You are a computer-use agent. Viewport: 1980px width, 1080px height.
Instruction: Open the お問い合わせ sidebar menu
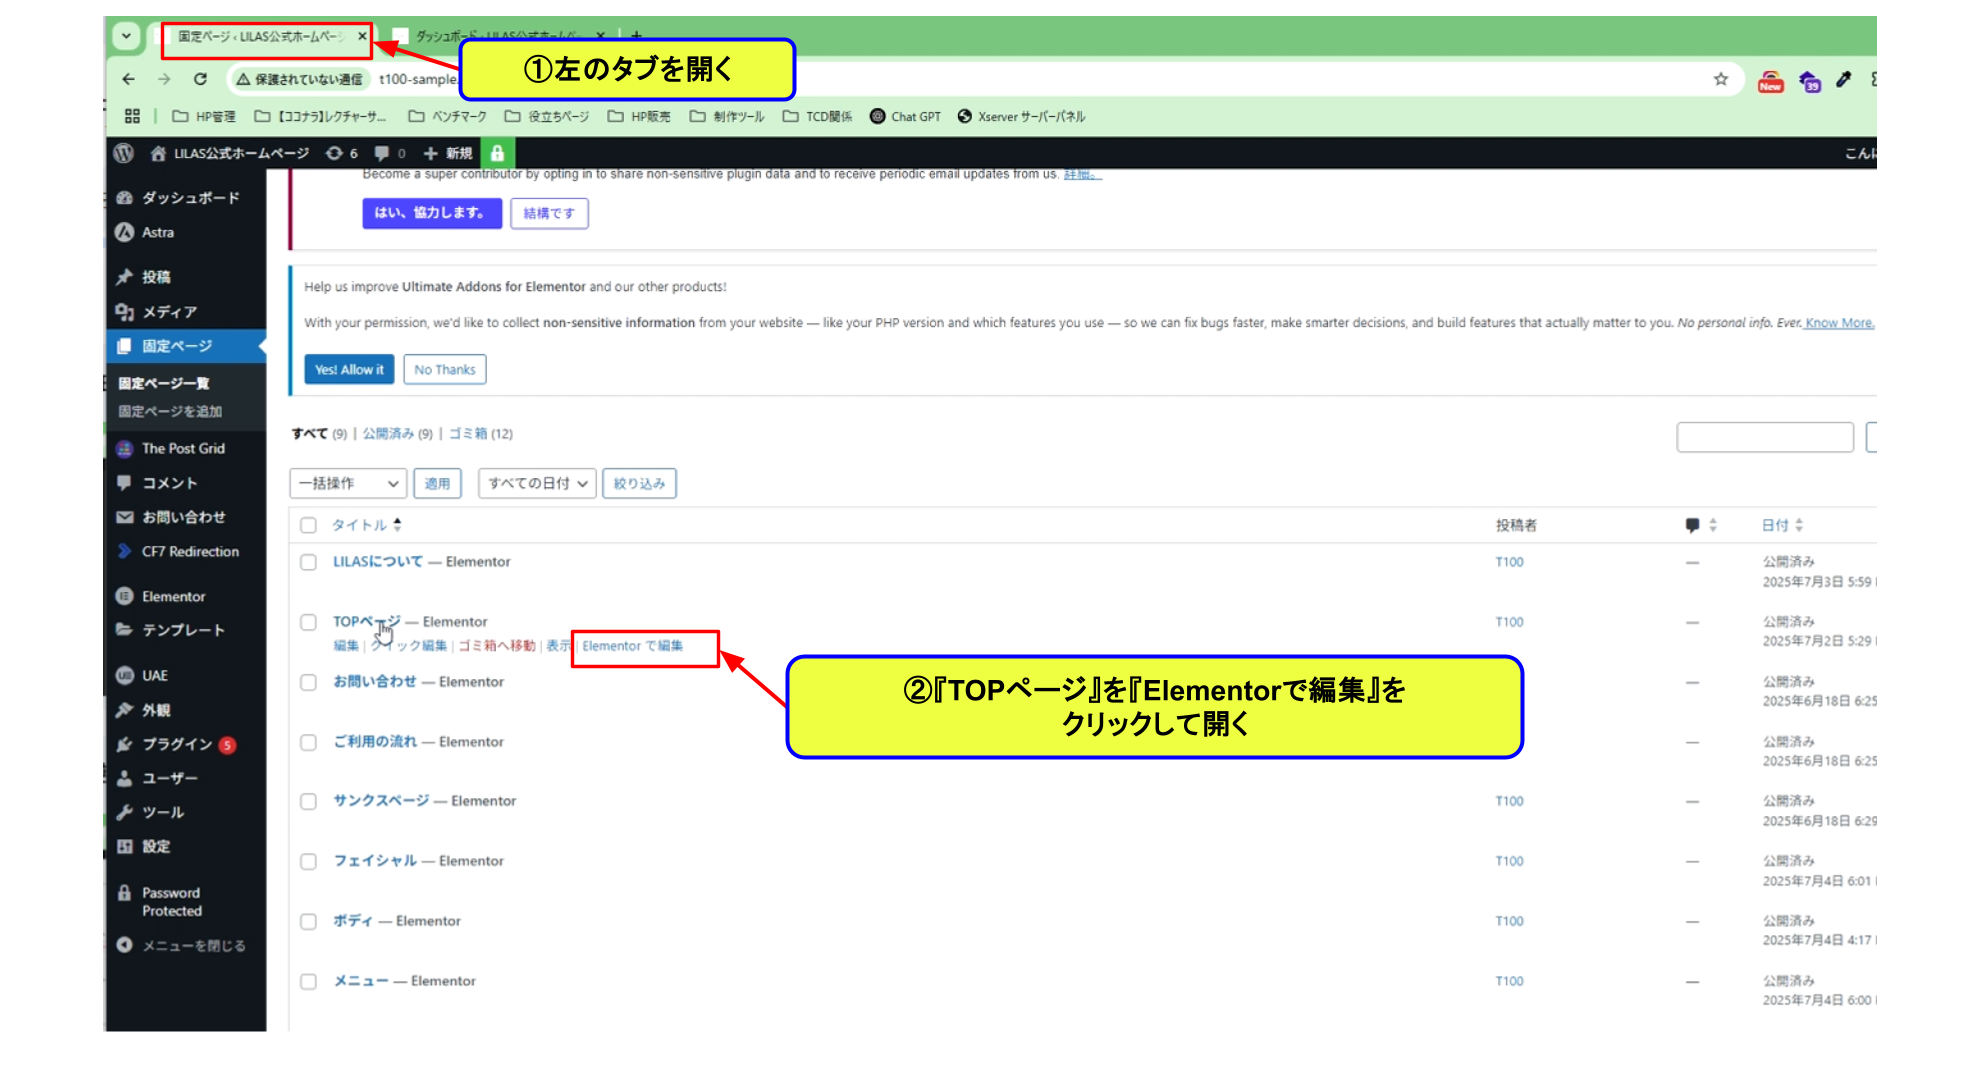click(186, 517)
